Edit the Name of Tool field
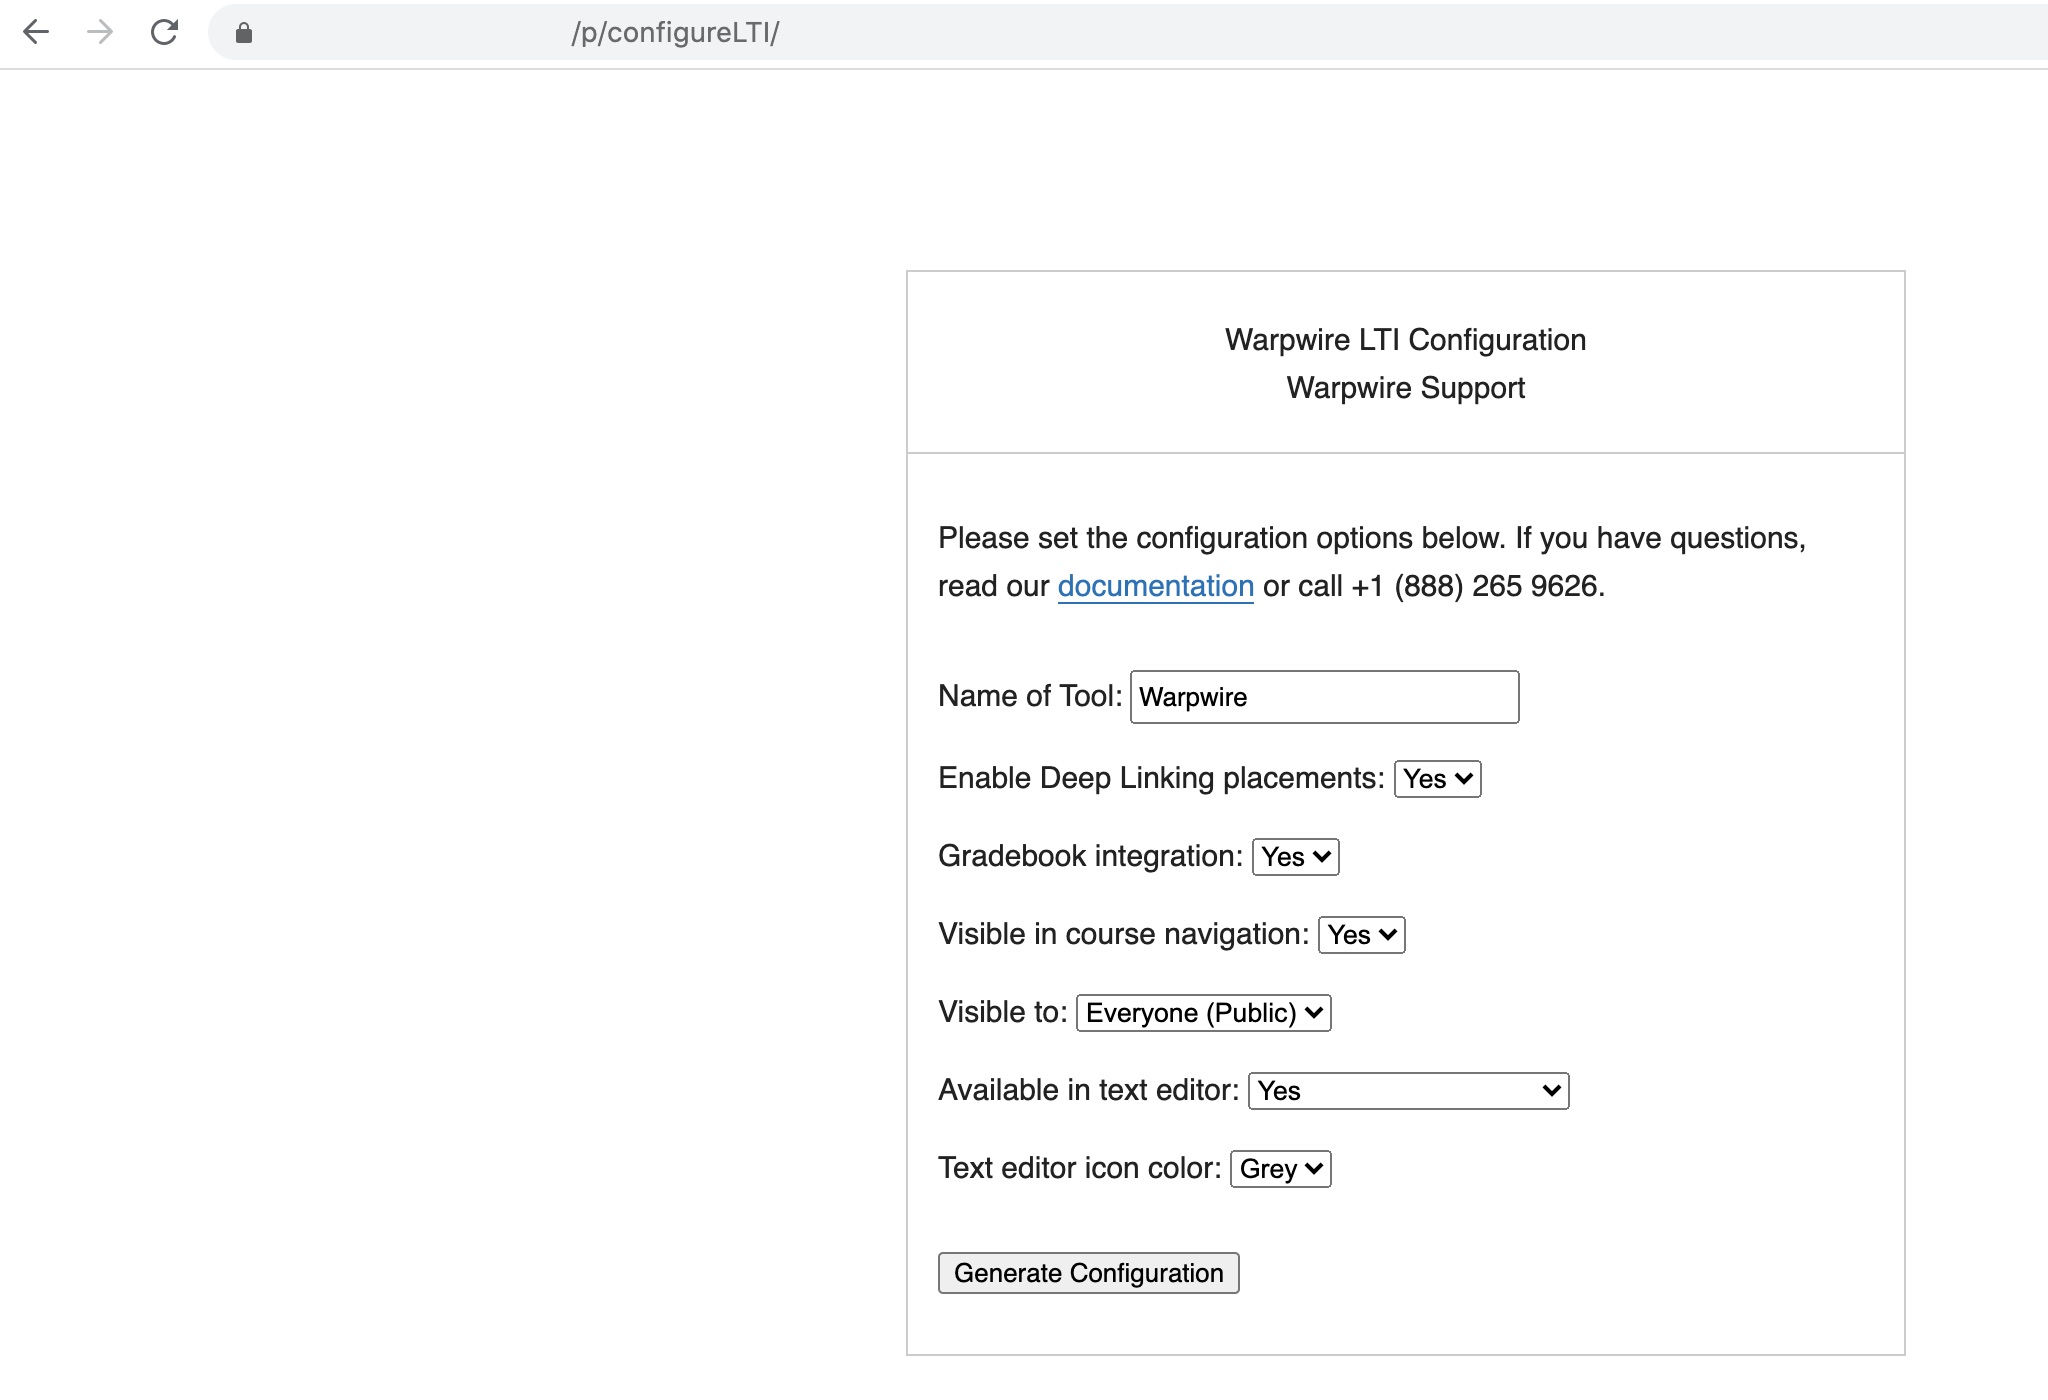This screenshot has height=1400, width=2048. (x=1324, y=697)
